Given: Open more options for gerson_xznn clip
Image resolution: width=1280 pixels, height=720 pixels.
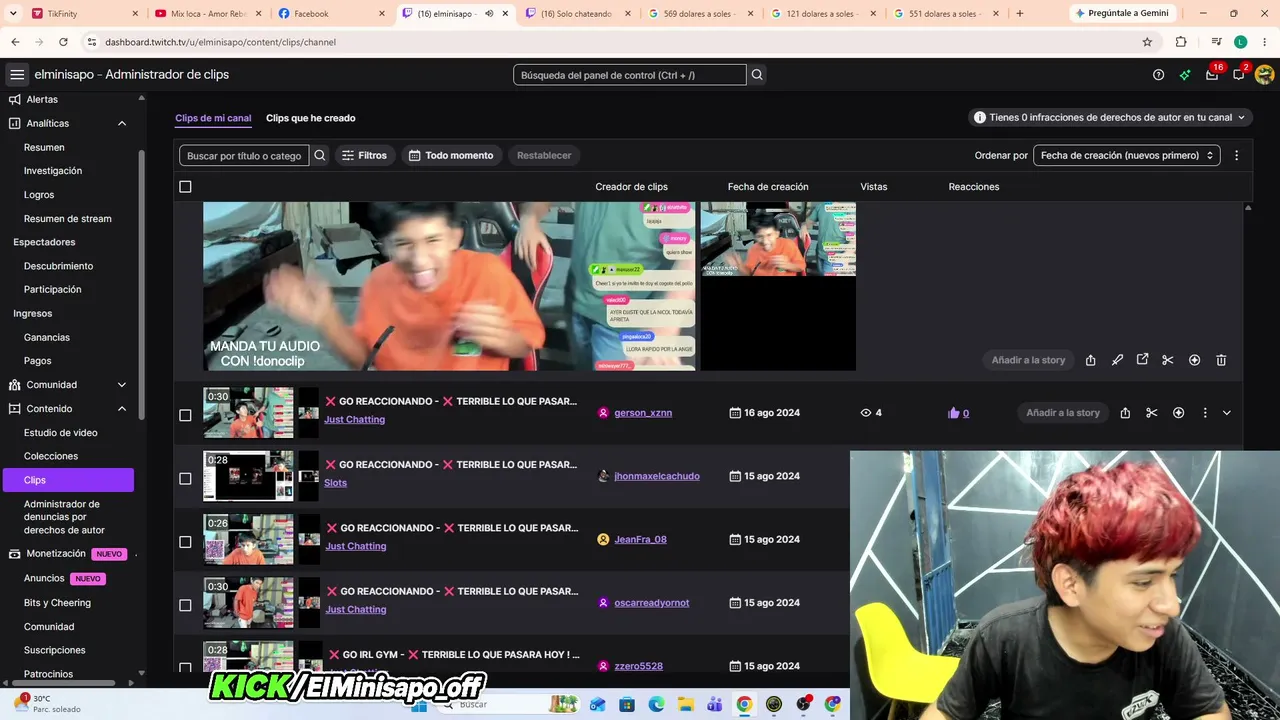Looking at the screenshot, I should [1205, 413].
